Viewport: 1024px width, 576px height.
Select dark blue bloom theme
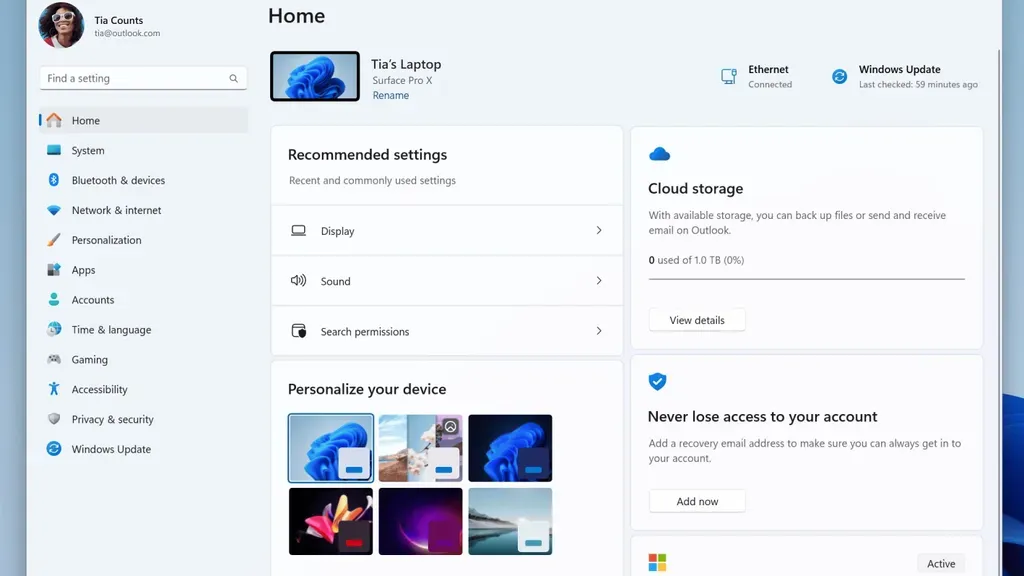pyautogui.click(x=510, y=448)
